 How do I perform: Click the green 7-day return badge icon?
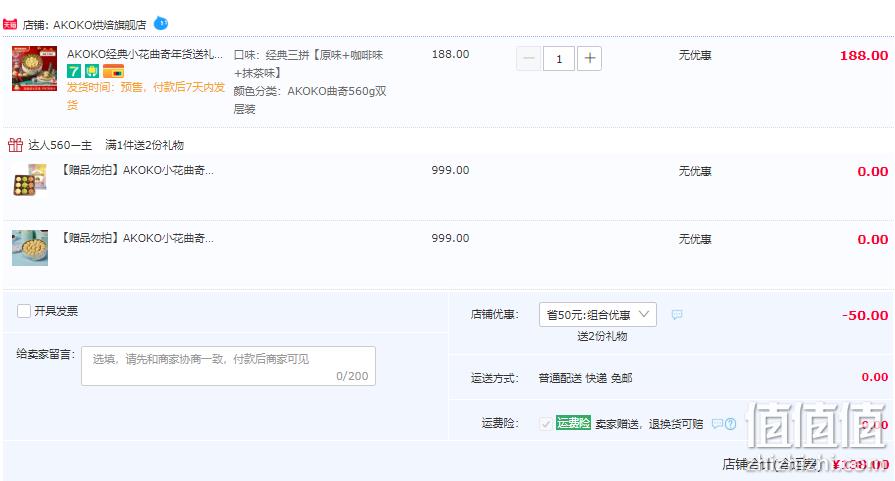pyautogui.click(x=74, y=71)
